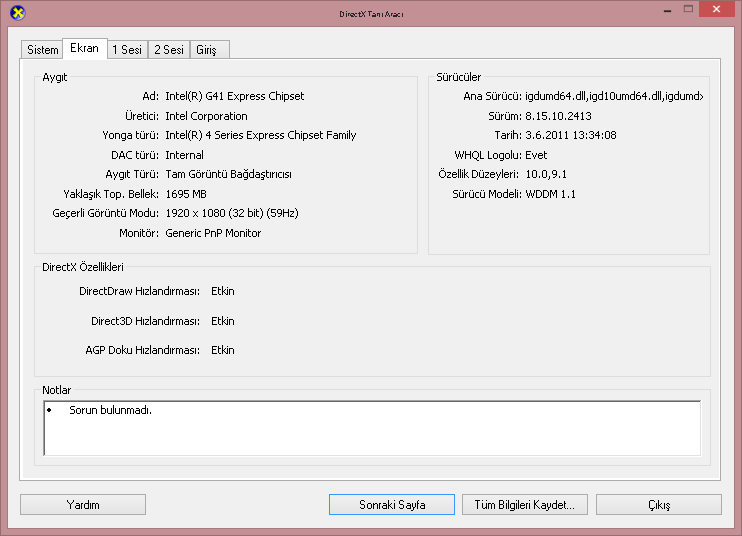
Task: Click the Yardım button
Action: pos(83,505)
